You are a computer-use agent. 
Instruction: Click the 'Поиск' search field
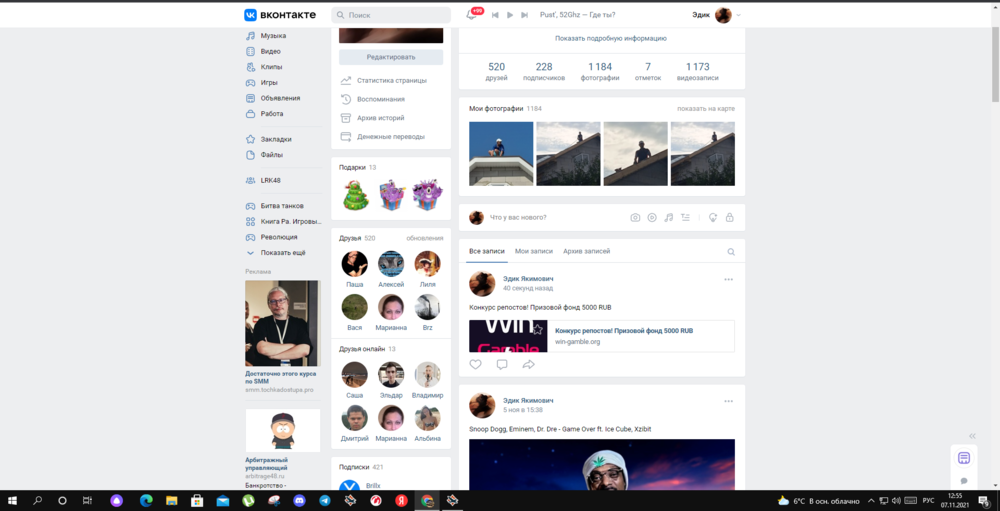(396, 15)
